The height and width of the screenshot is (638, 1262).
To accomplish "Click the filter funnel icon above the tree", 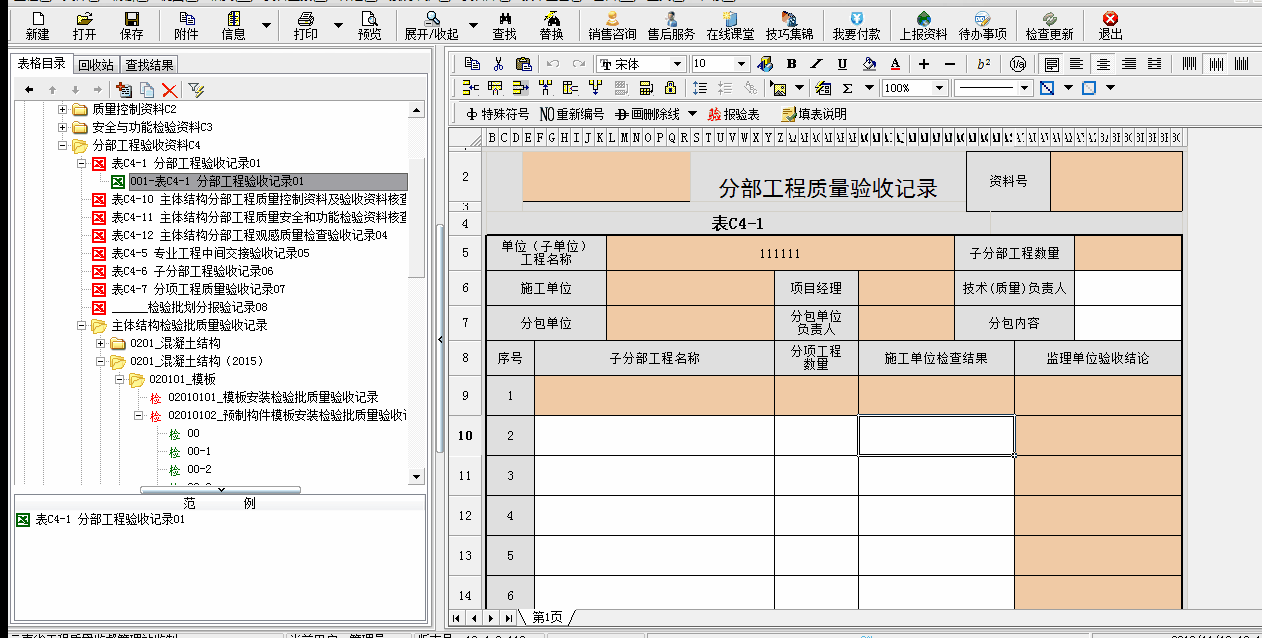I will click(x=195, y=90).
